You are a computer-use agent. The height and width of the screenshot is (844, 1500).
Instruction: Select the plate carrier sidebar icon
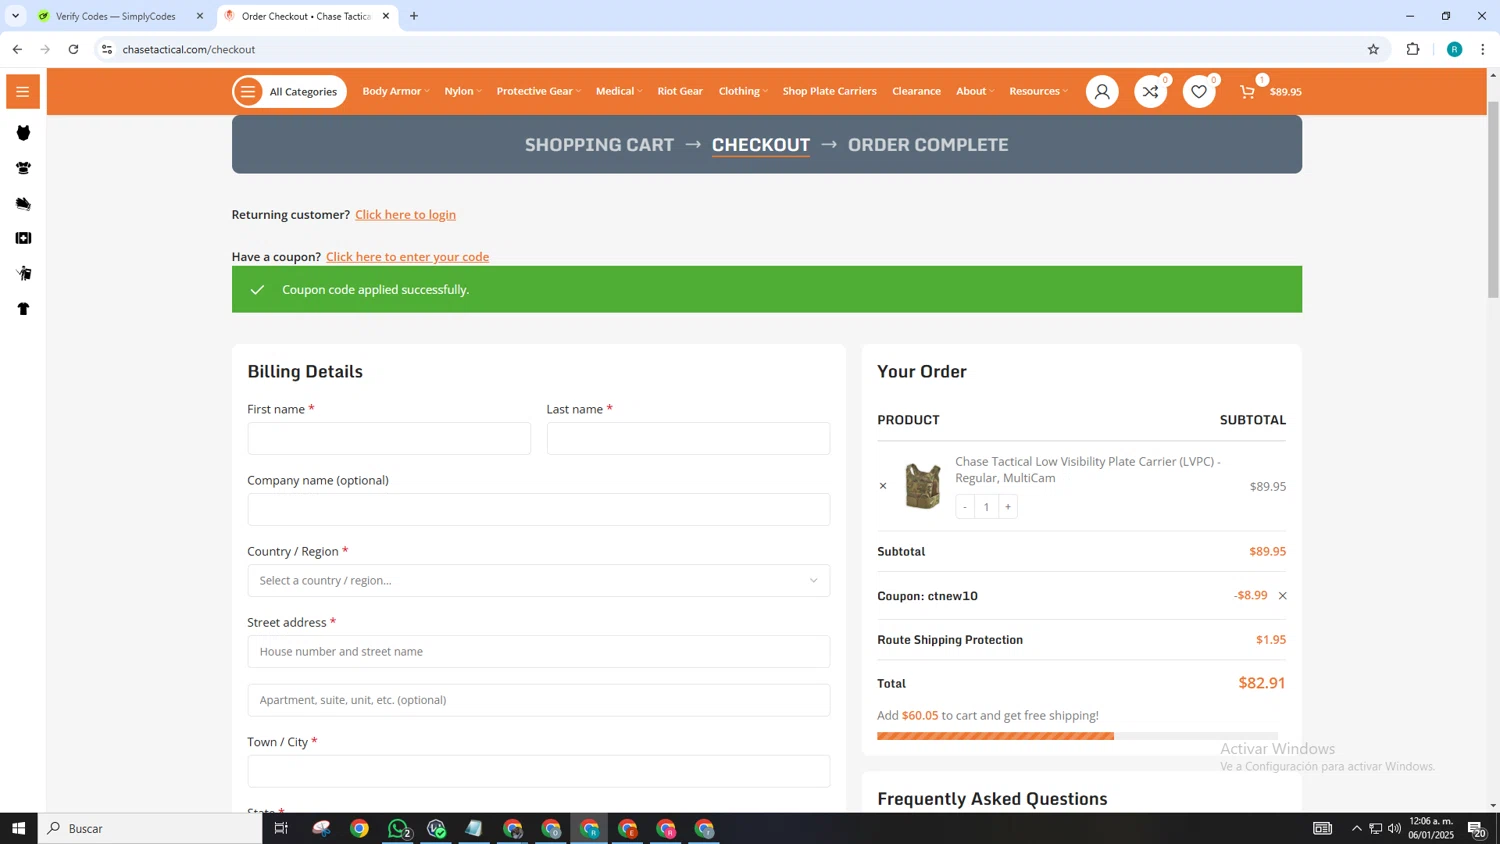23,168
